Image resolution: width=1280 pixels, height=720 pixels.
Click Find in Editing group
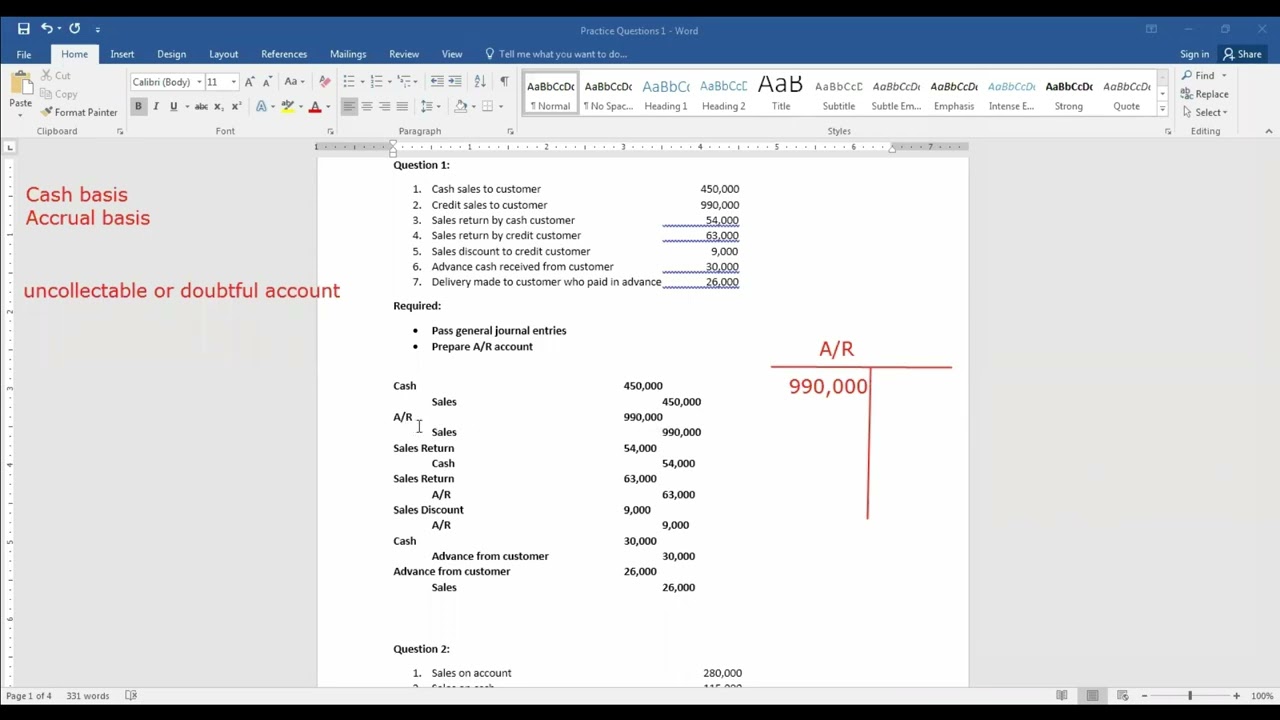coord(1198,76)
